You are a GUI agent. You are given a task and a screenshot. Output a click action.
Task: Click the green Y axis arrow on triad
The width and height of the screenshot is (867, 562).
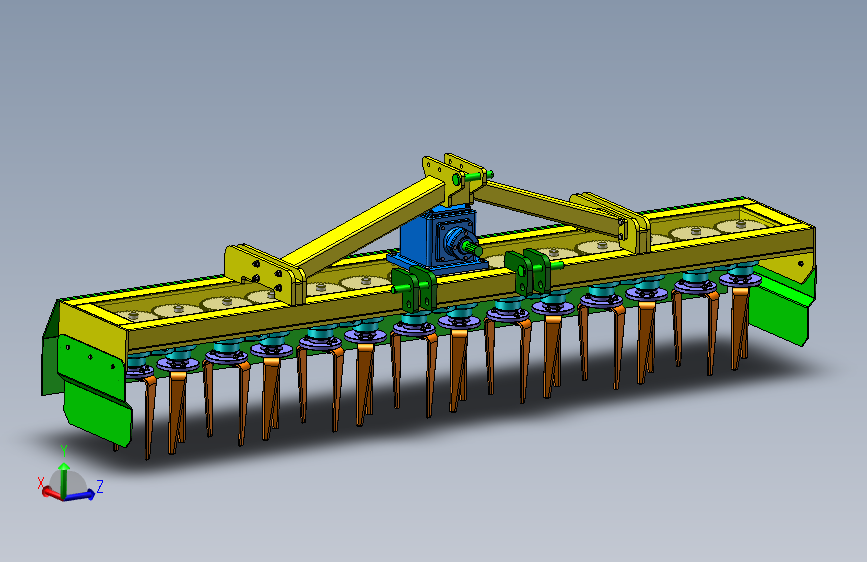pos(64,480)
